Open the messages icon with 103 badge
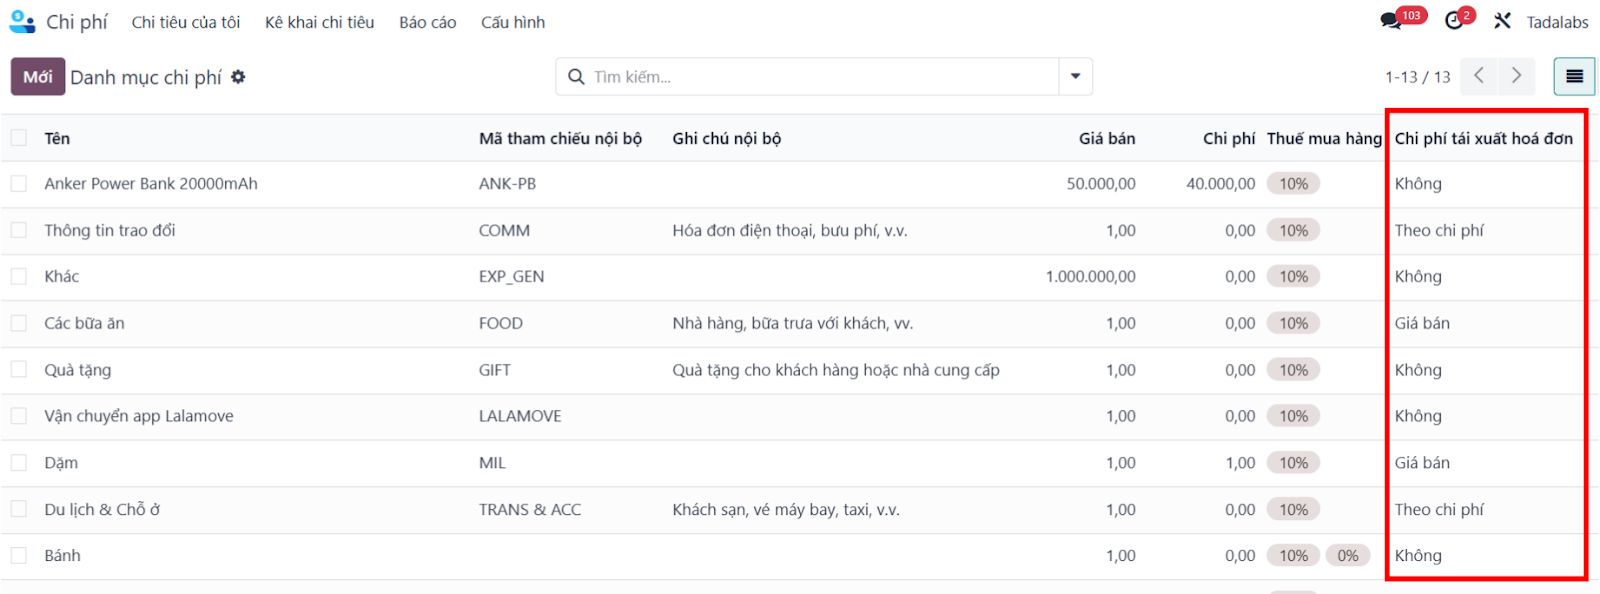This screenshot has width=1600, height=594. coord(1390,21)
